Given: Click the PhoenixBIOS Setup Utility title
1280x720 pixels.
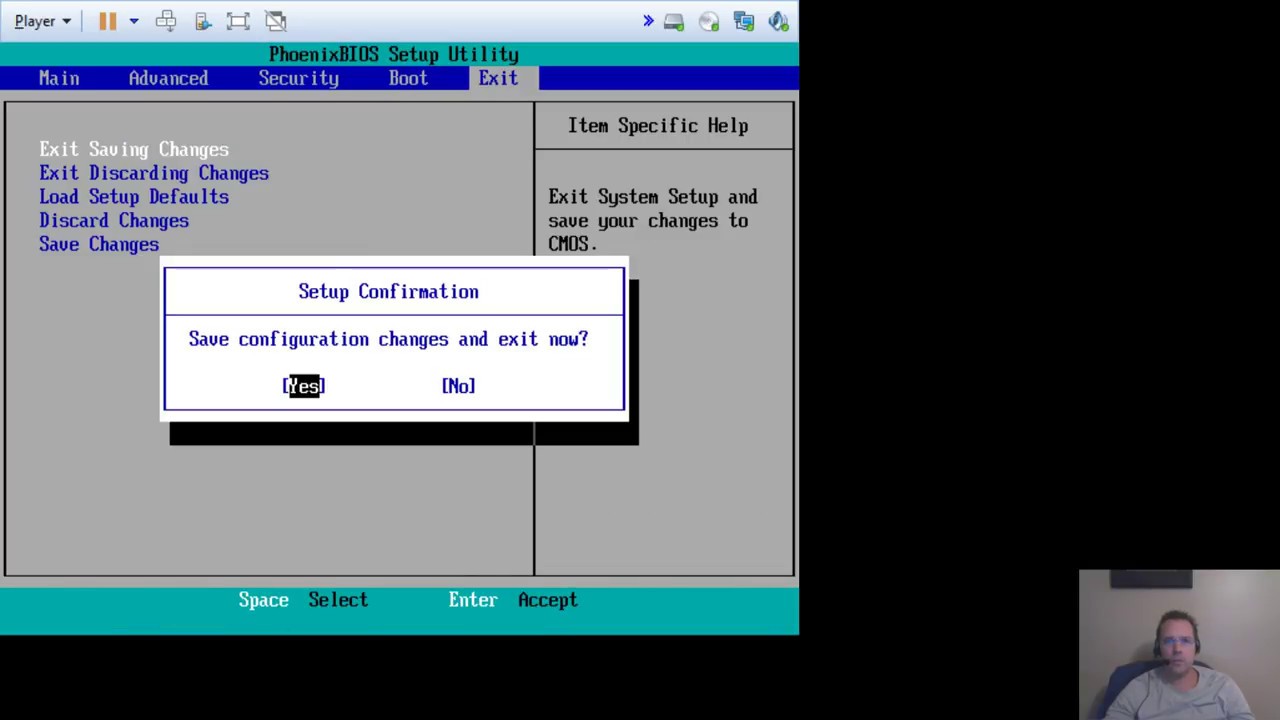Looking at the screenshot, I should [394, 55].
